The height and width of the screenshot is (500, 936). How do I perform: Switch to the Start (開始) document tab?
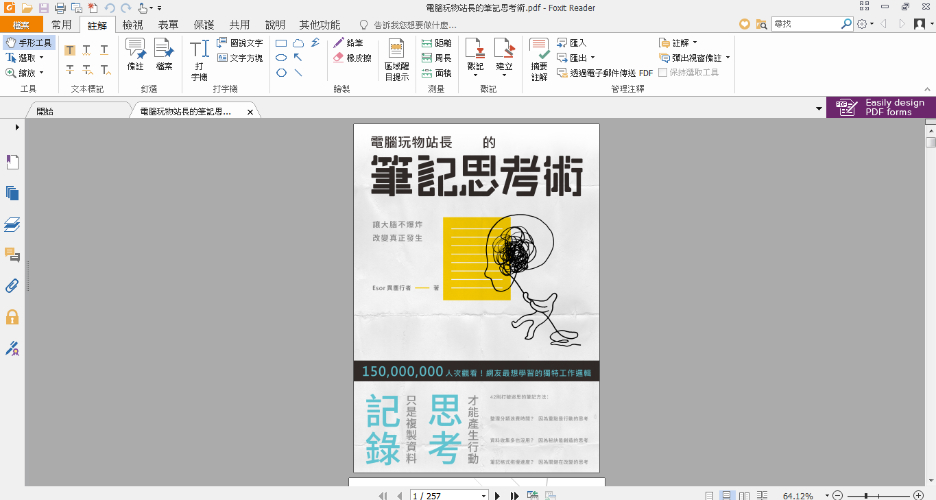[x=78, y=112]
